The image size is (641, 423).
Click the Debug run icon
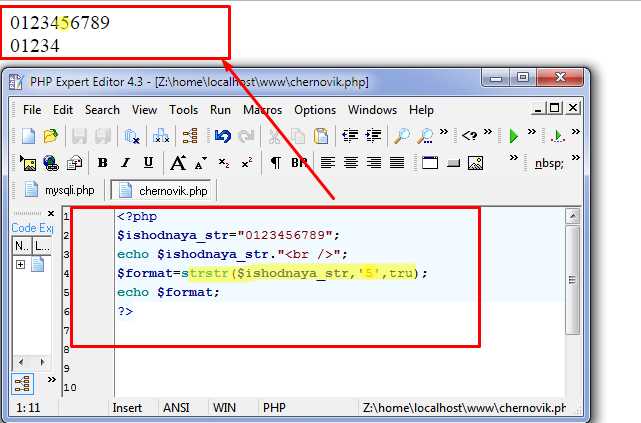pyautogui.click(x=558, y=136)
